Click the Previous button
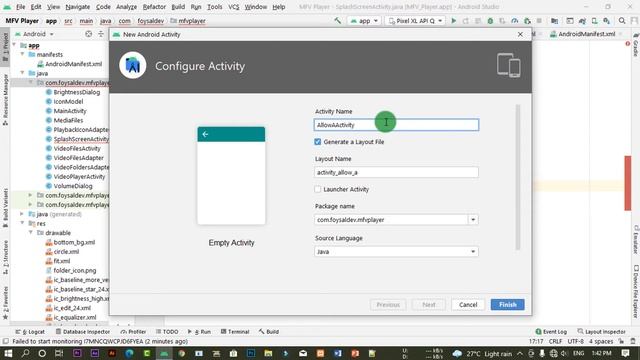Viewport: 640px width, 360px height. pyautogui.click(x=388, y=304)
